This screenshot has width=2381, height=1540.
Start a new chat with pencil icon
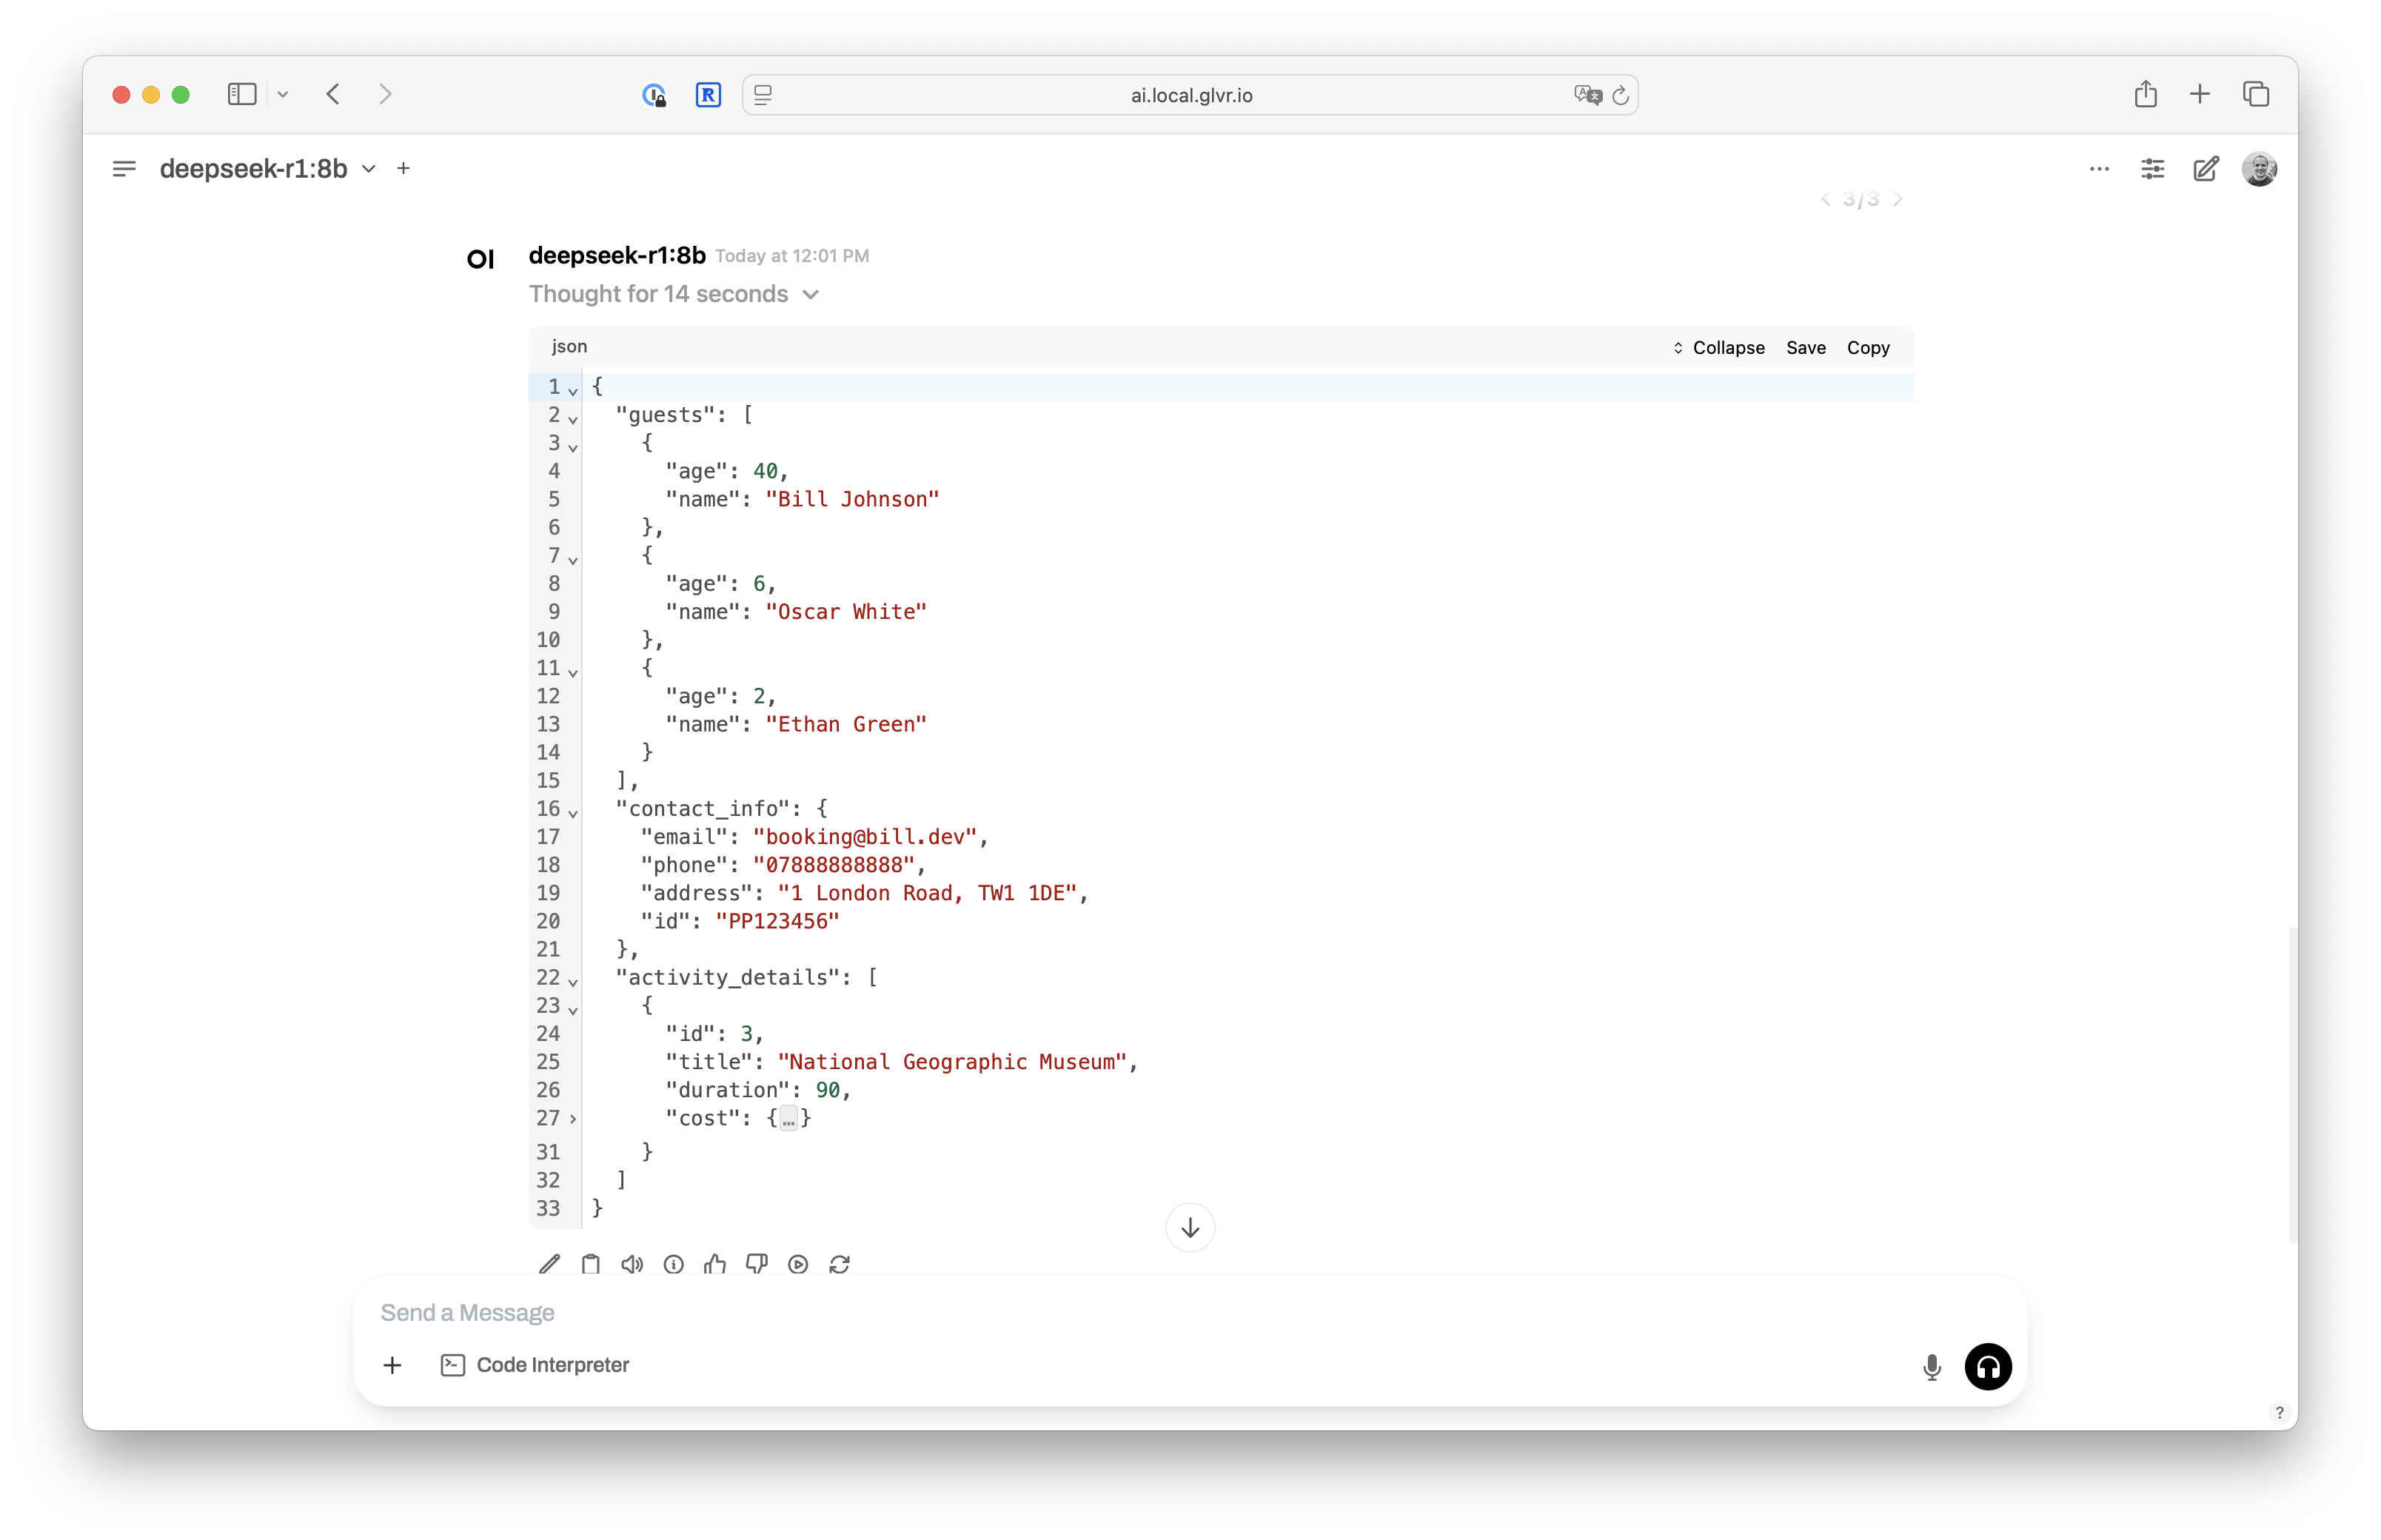click(x=2206, y=169)
